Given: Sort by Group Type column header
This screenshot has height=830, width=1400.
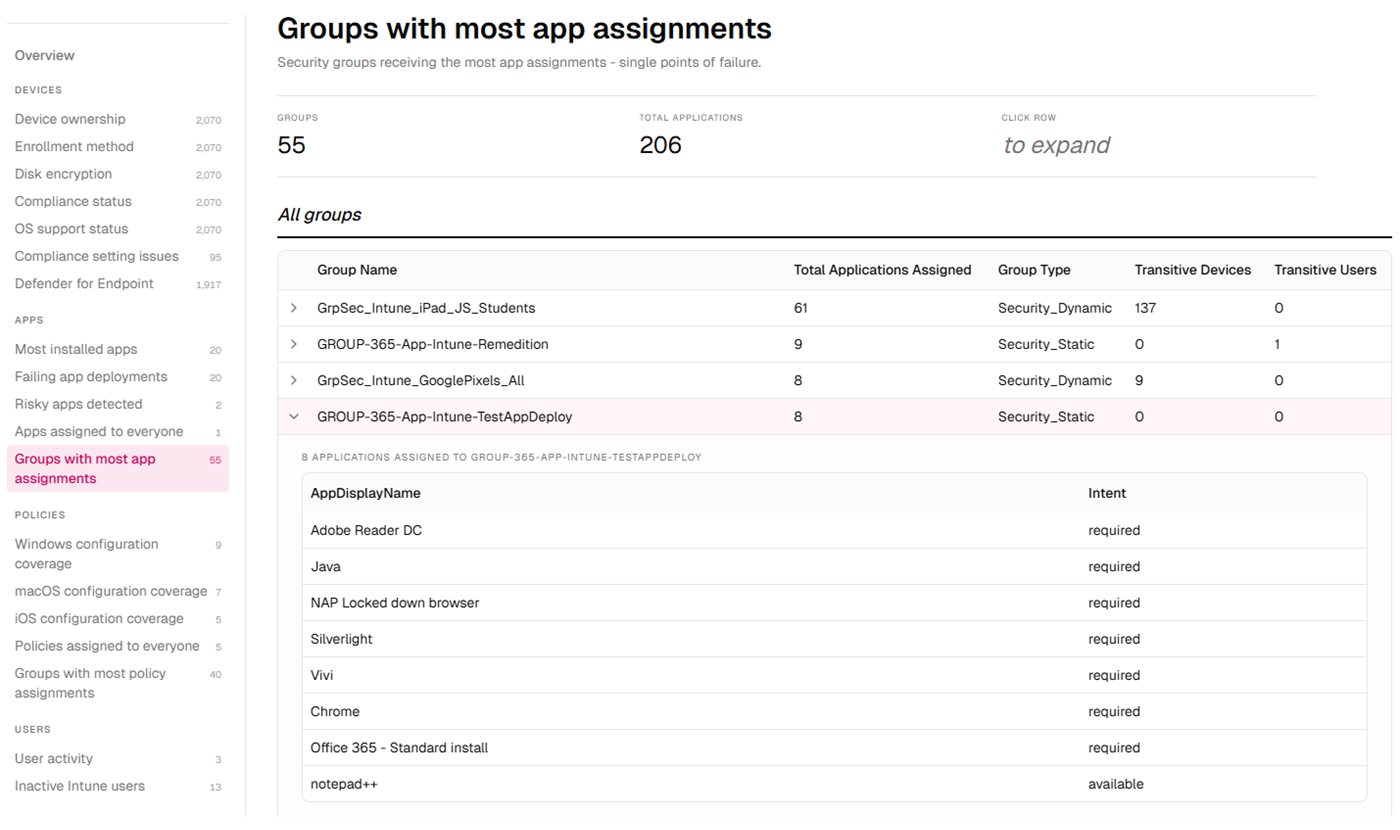Looking at the screenshot, I should tap(1034, 270).
